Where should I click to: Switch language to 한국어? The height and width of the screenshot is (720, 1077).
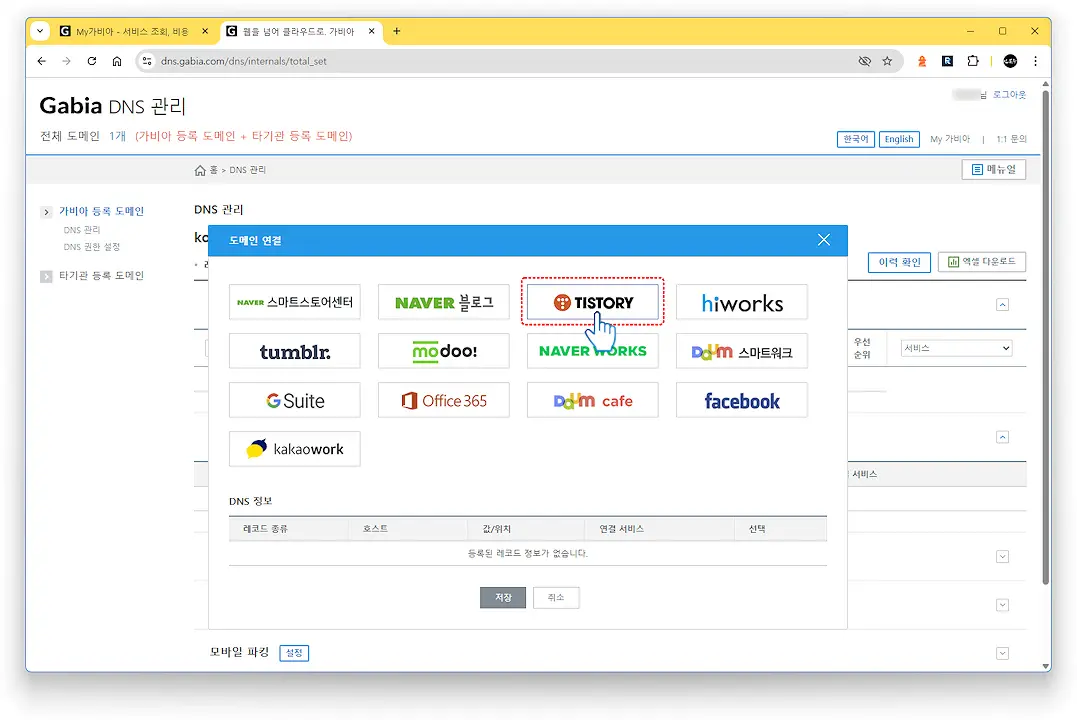point(856,139)
